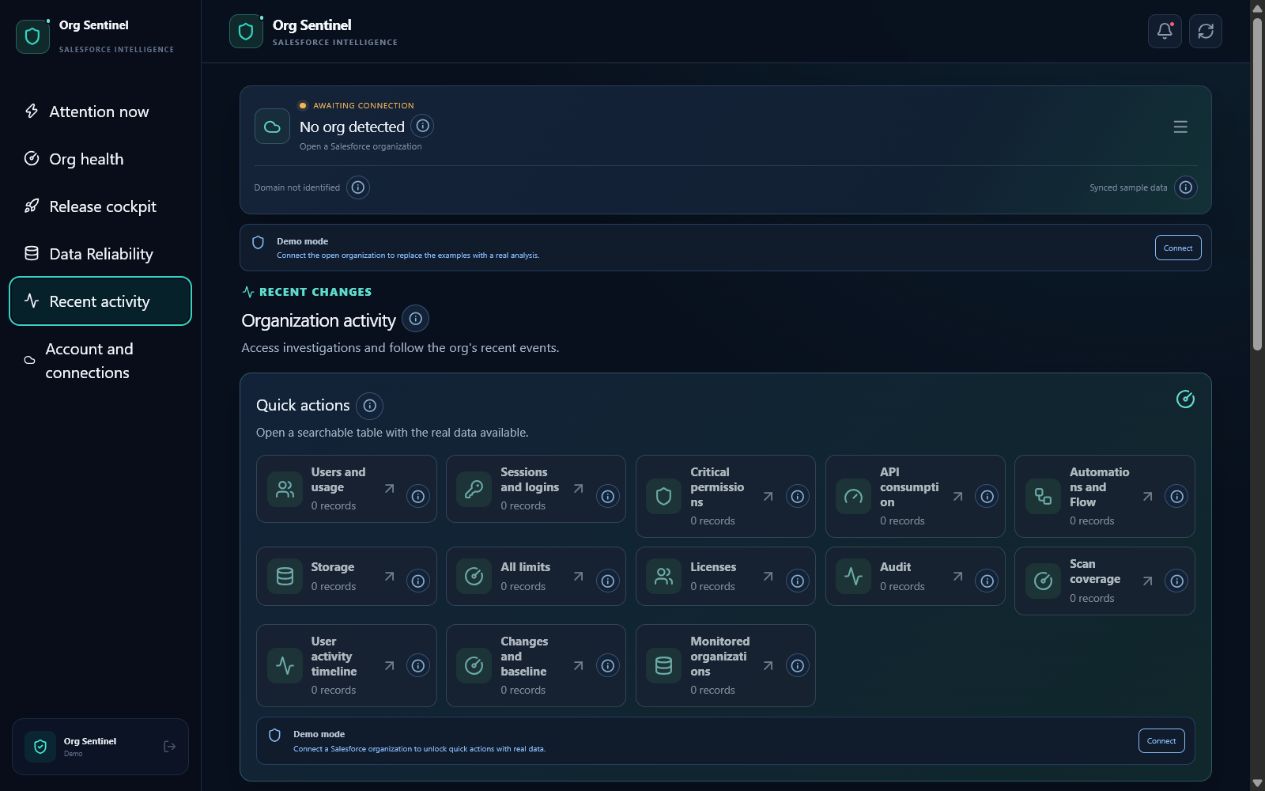Click Connect in Quick actions Demo banner
This screenshot has height=791, width=1265.
1161,741
